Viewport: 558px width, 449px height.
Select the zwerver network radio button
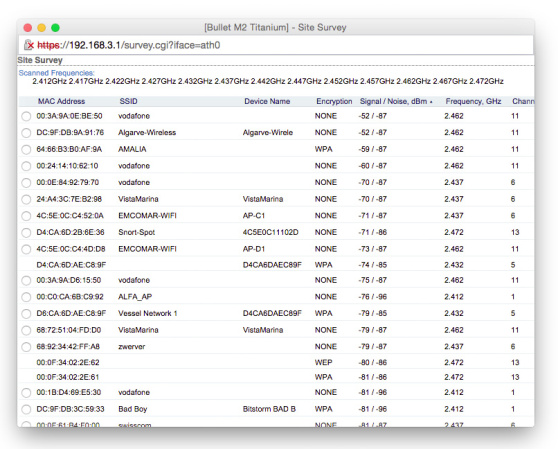point(26,347)
